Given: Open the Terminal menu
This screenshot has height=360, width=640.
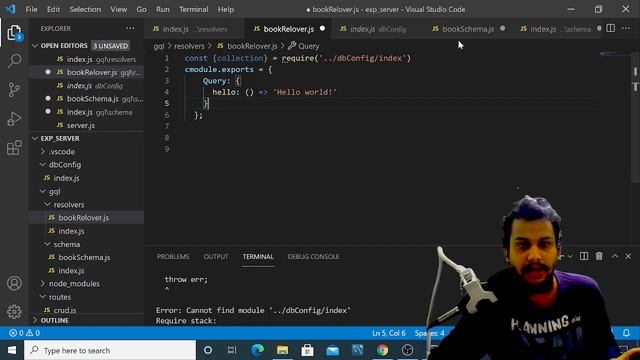Looking at the screenshot, I should pos(193,9).
